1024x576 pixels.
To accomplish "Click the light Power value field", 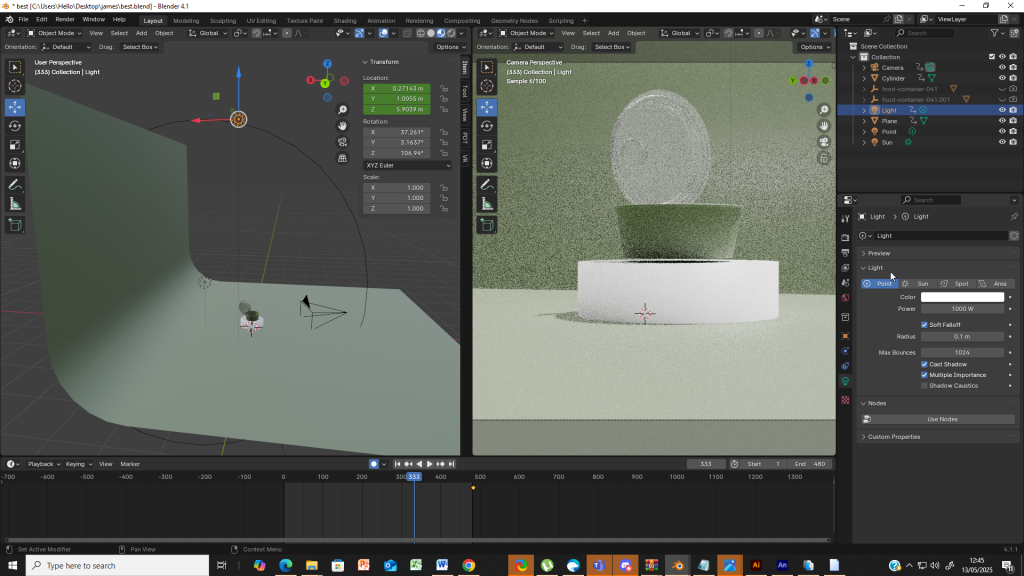I will click(x=962, y=309).
